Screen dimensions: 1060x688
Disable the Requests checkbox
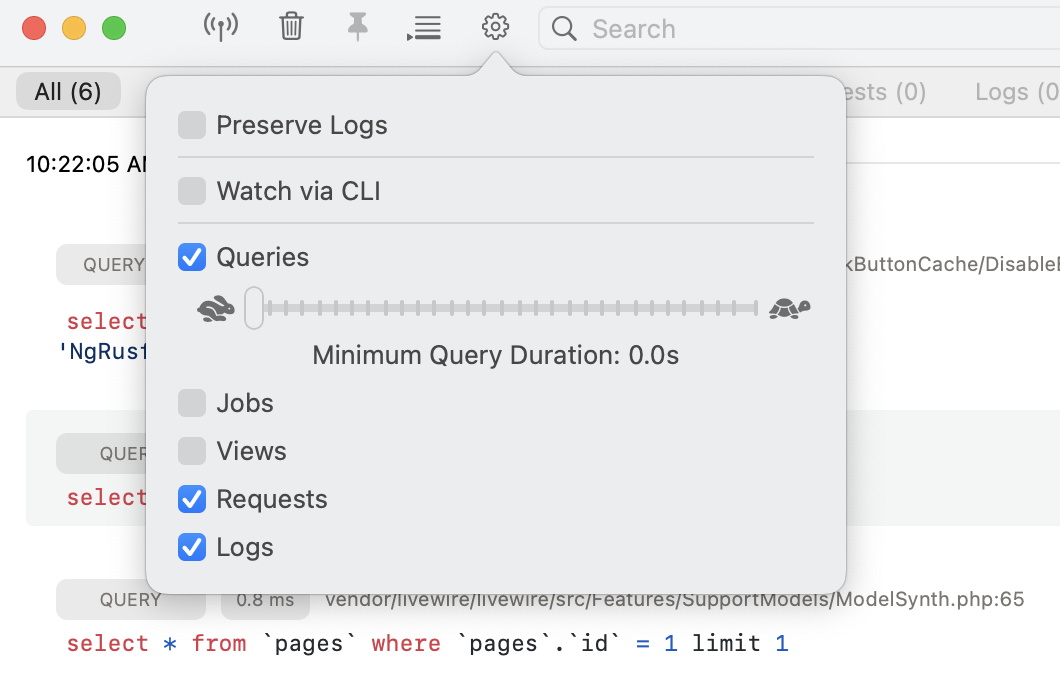(x=192, y=499)
